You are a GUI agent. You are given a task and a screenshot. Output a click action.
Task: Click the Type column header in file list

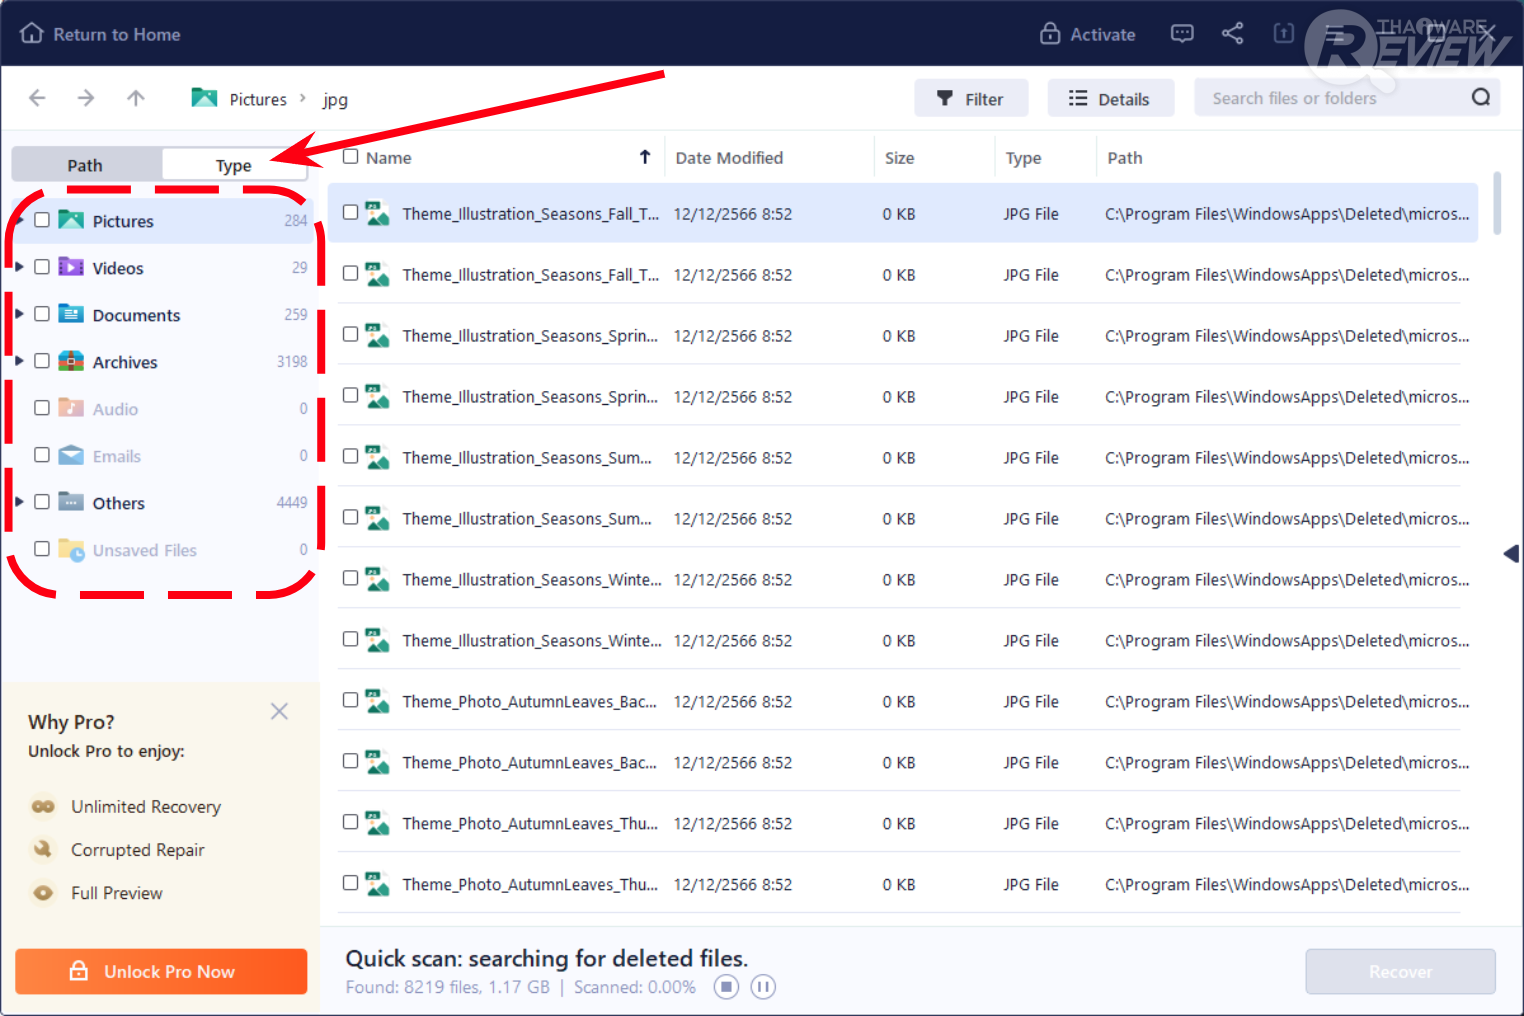click(x=1023, y=158)
